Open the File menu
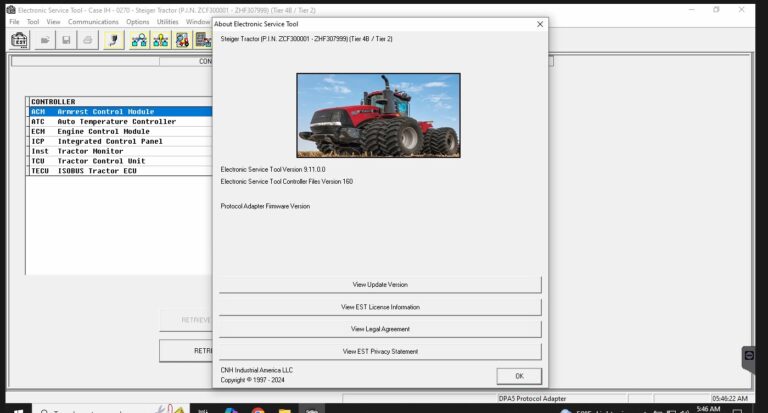This screenshot has height=413, width=768. click(14, 22)
